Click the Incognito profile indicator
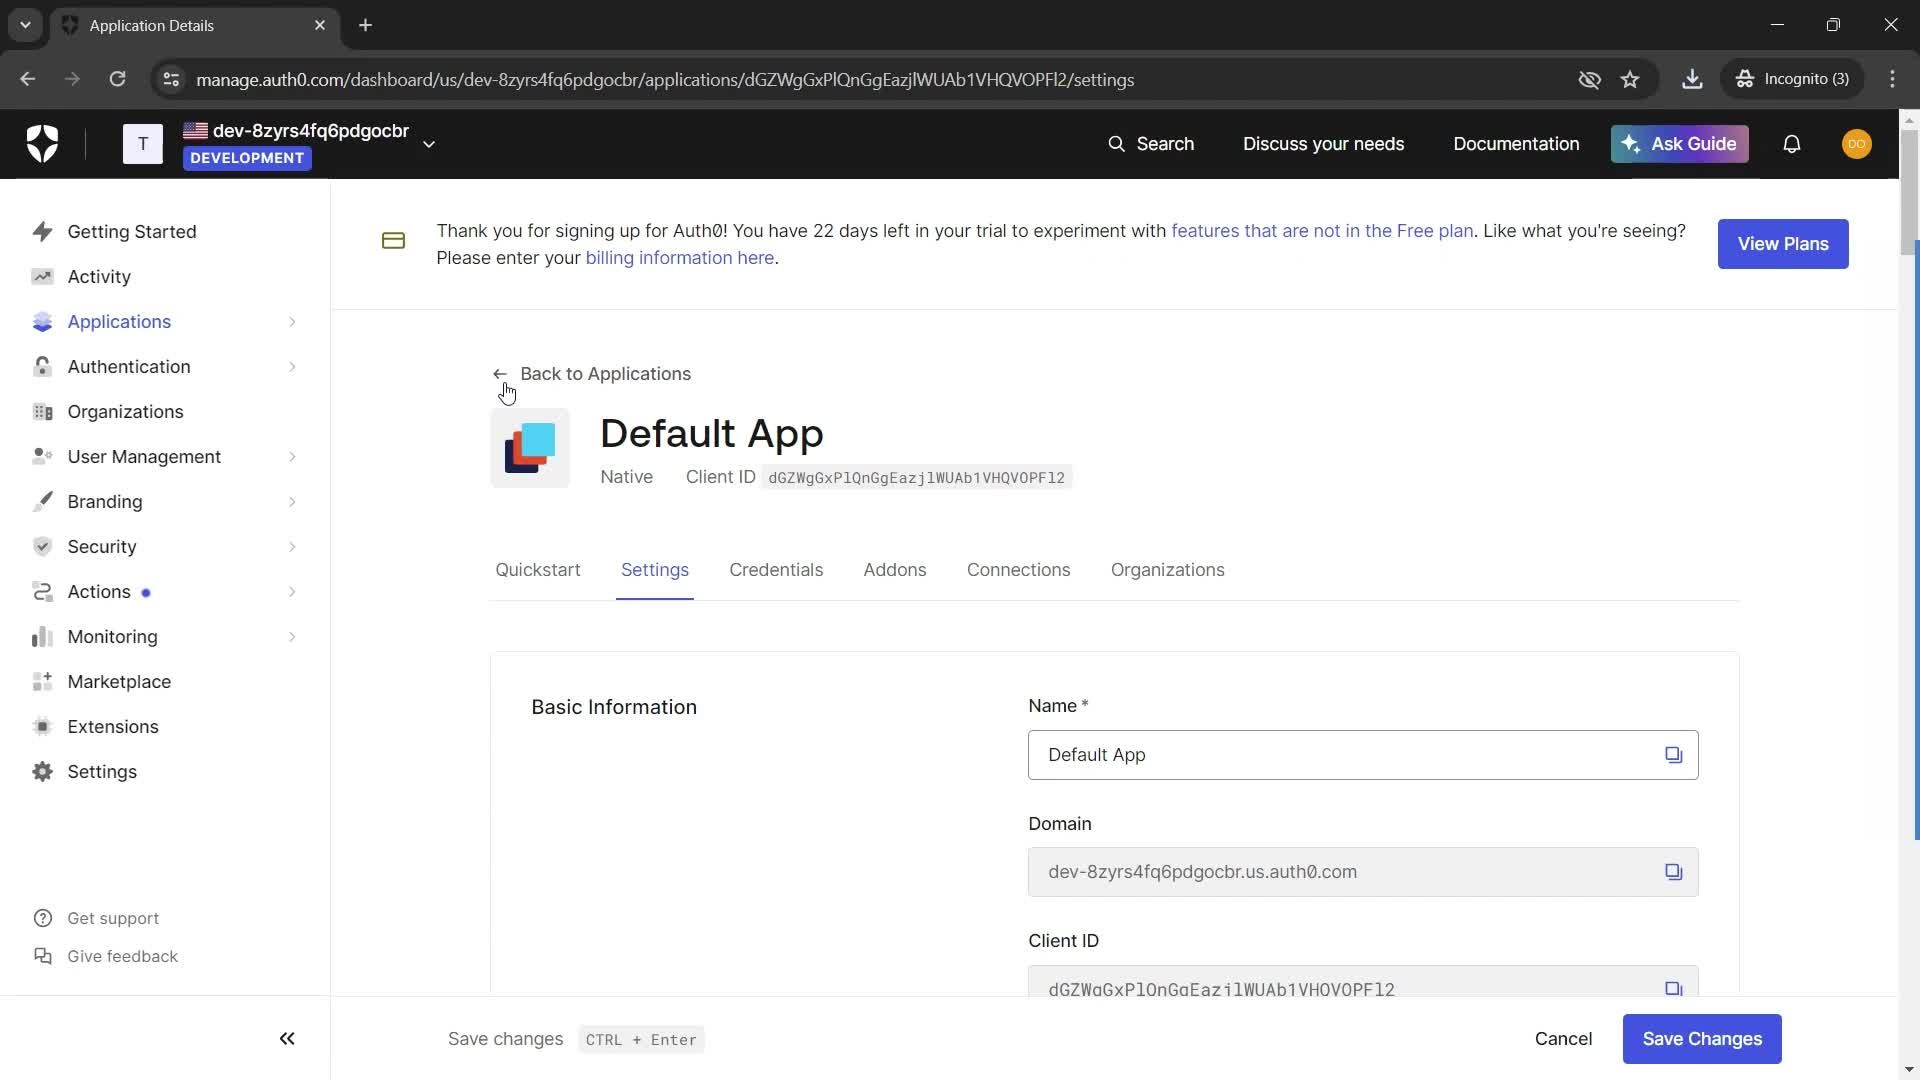This screenshot has width=1920, height=1080. point(1792,80)
